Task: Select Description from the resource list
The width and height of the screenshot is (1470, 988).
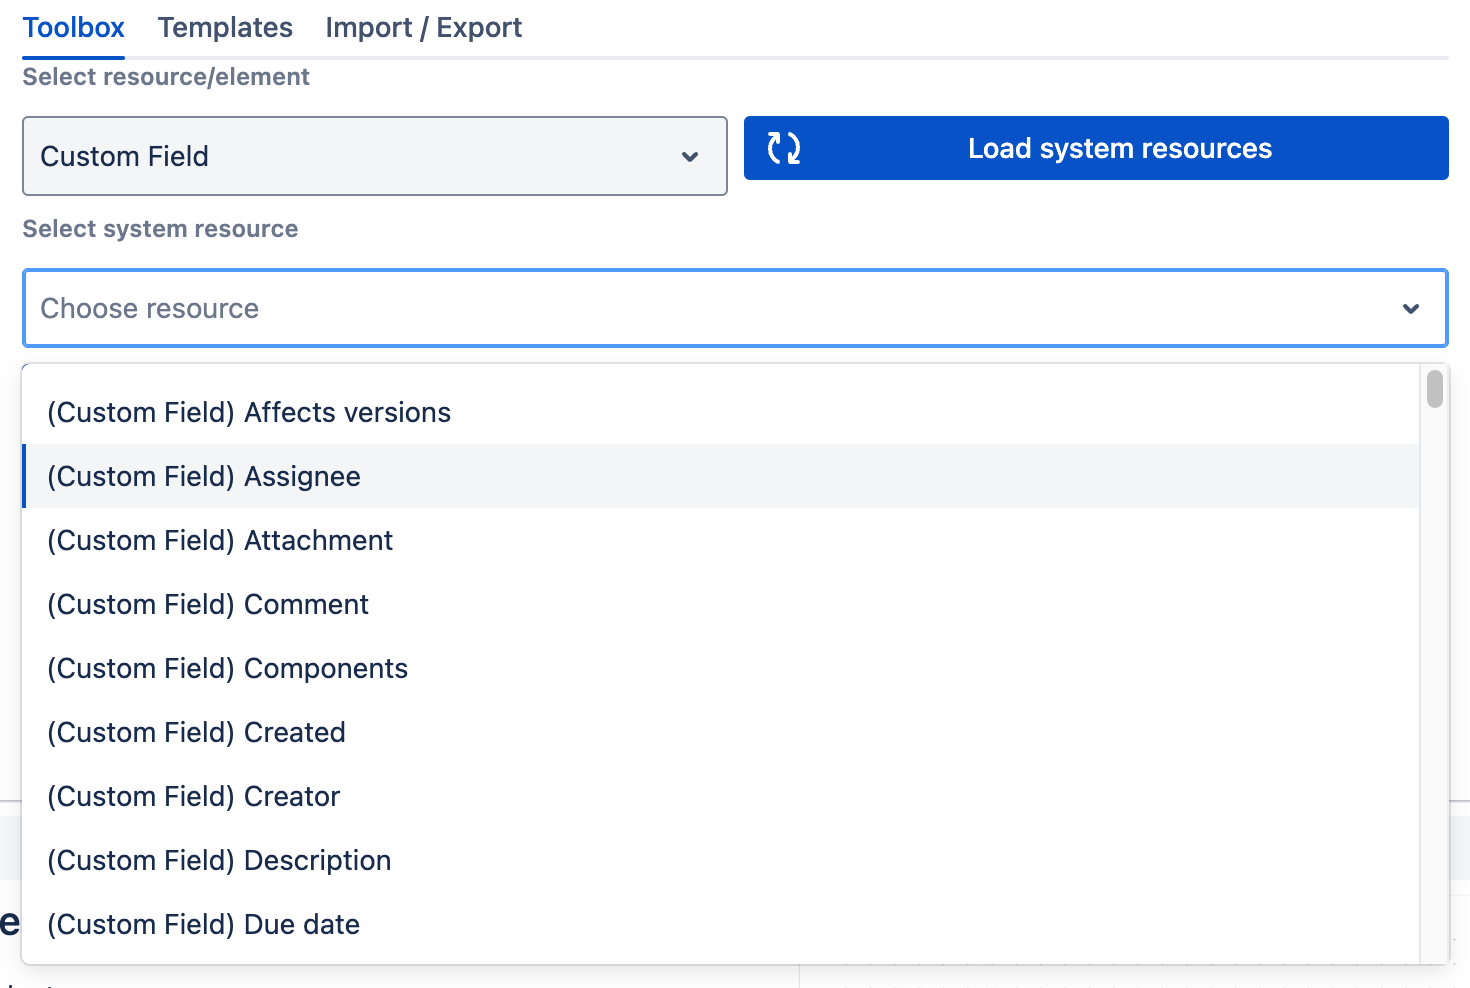Action: click(219, 861)
